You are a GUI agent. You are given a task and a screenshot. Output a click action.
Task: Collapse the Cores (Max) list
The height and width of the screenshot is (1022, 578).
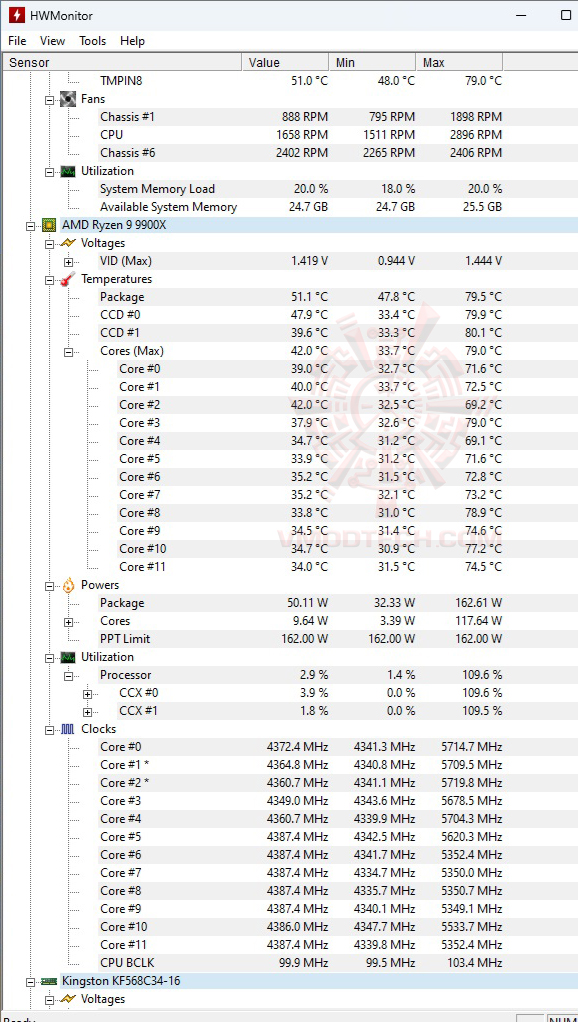tap(68, 351)
